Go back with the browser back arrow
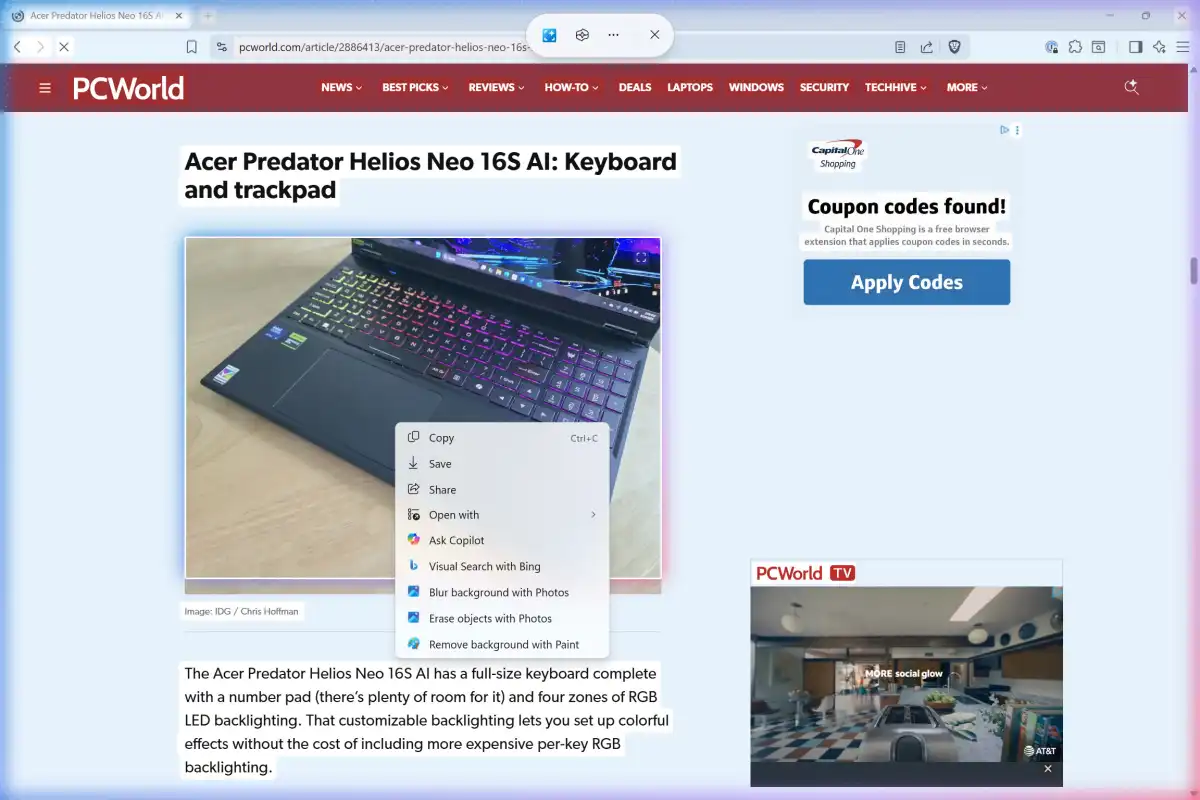1200x800 pixels. tap(17, 47)
